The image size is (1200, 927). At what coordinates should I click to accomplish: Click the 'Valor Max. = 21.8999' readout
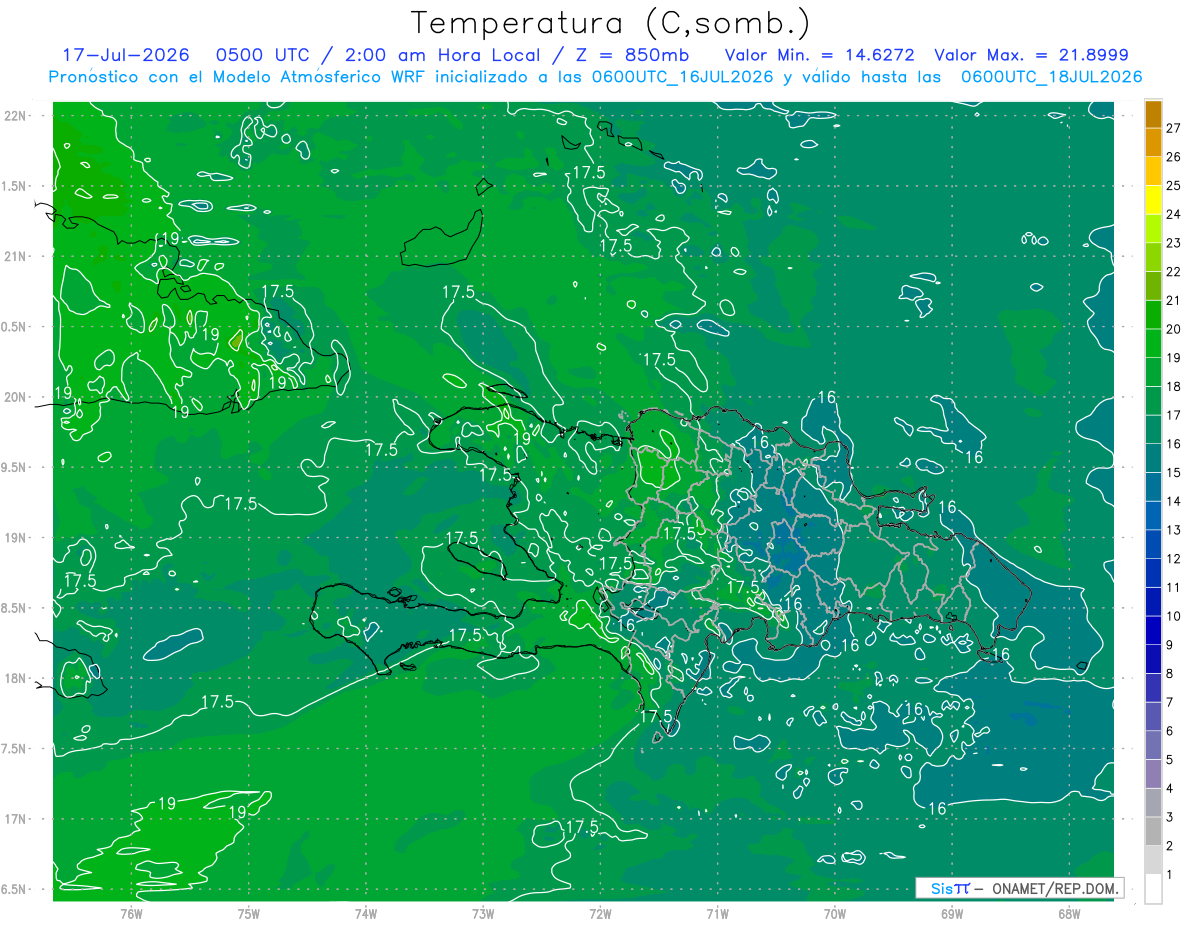1032,55
